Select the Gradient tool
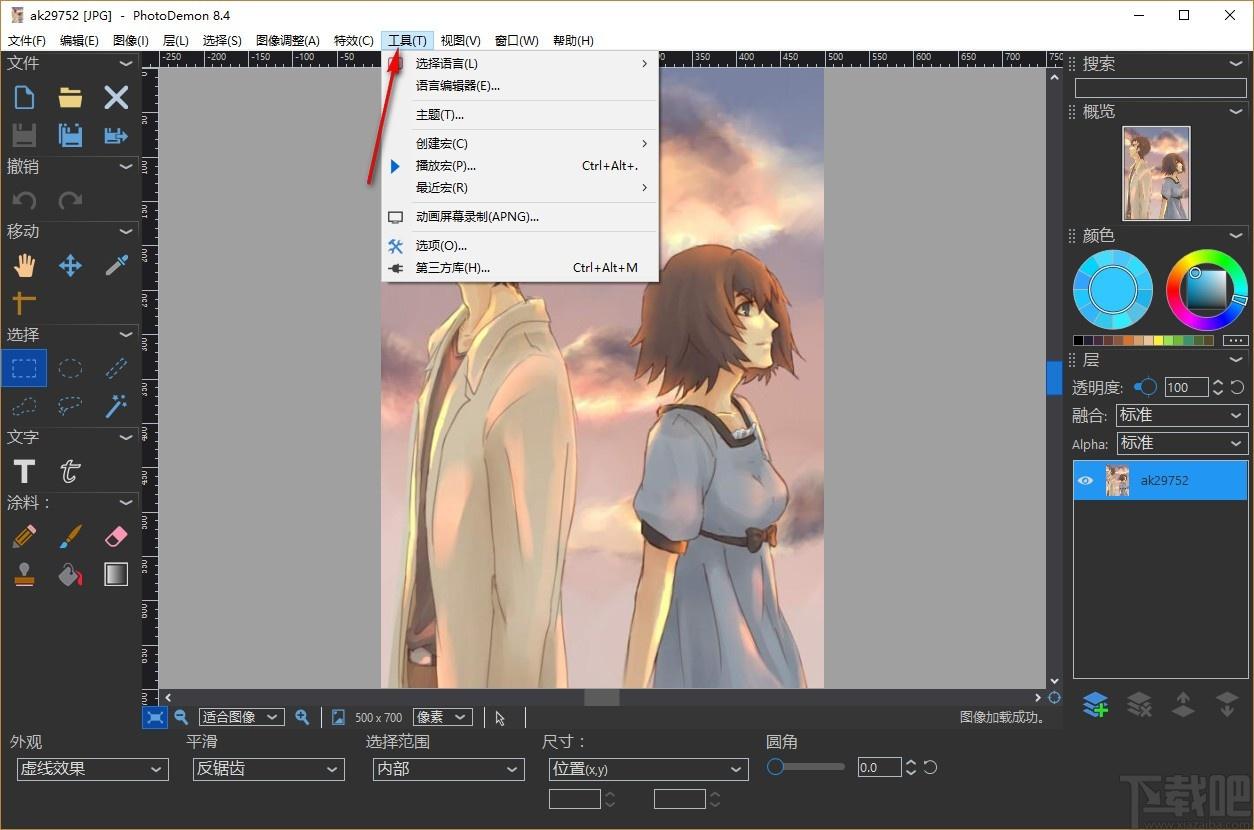1254x830 pixels. [116, 574]
